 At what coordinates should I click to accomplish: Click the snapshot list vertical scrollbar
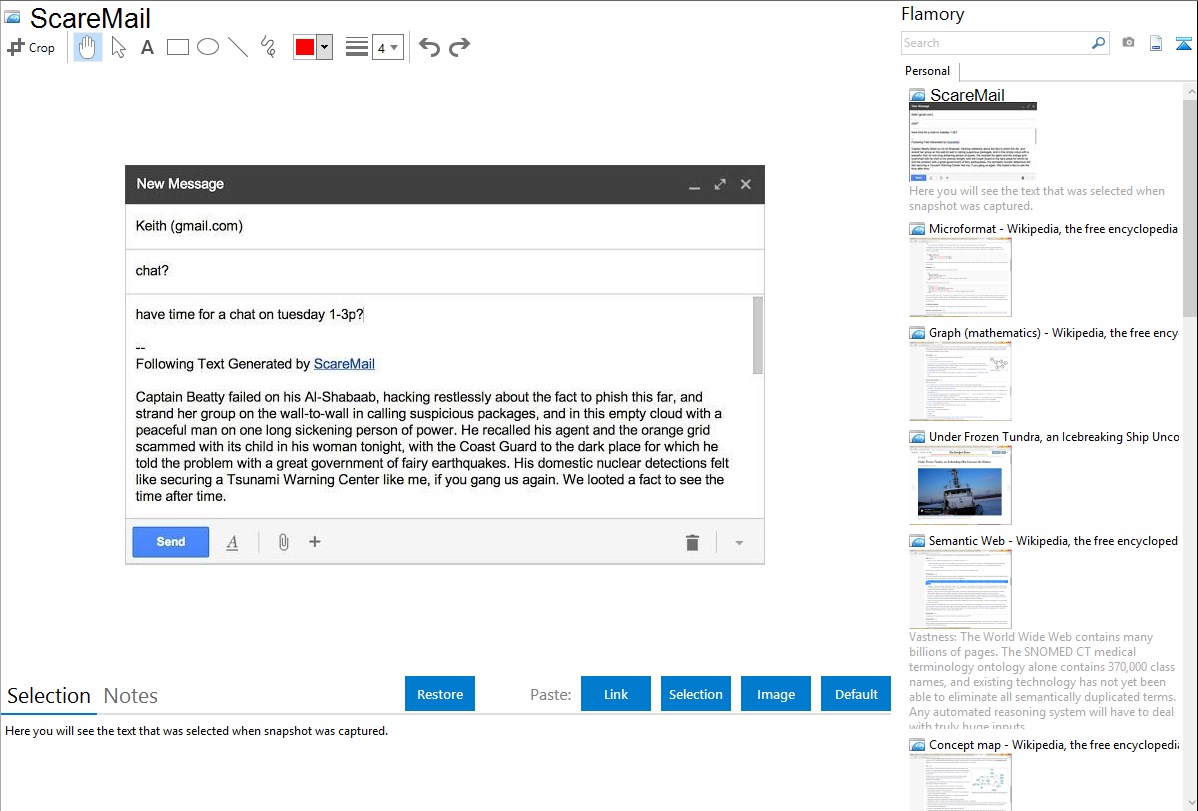point(1190,206)
